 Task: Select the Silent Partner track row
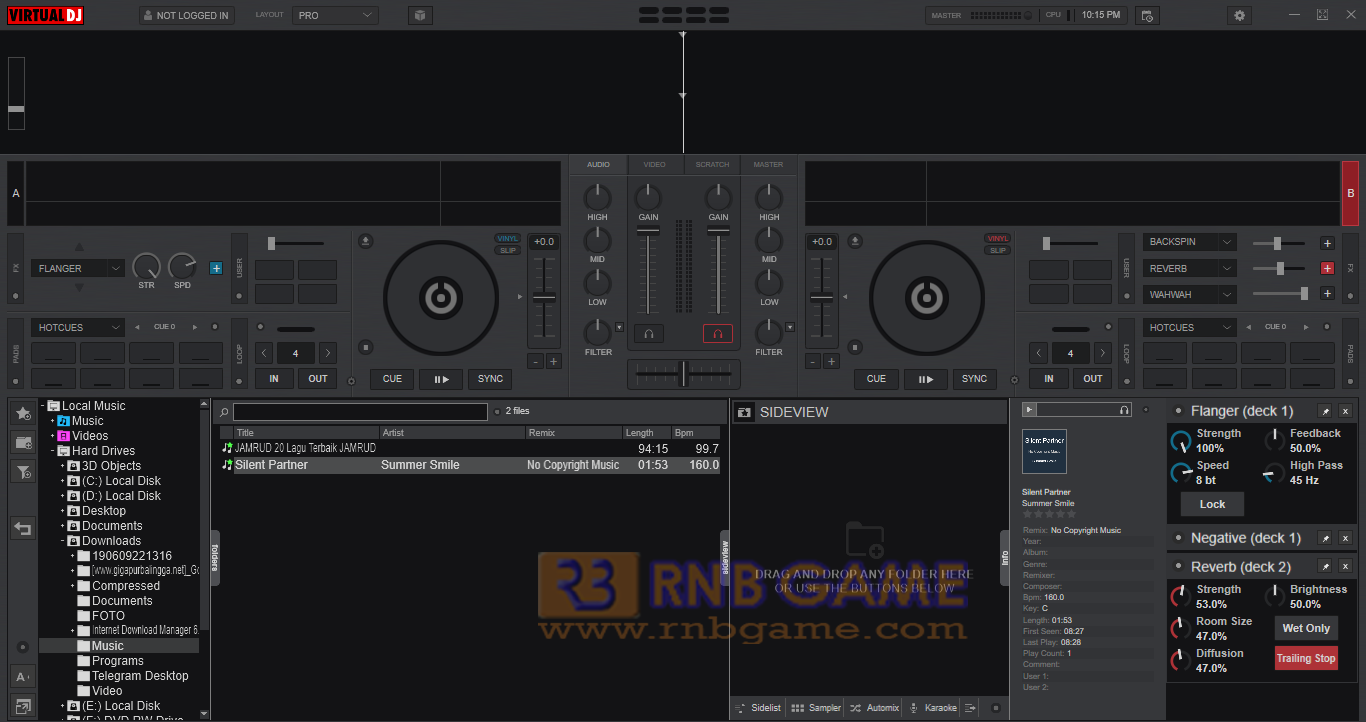click(x=470, y=465)
